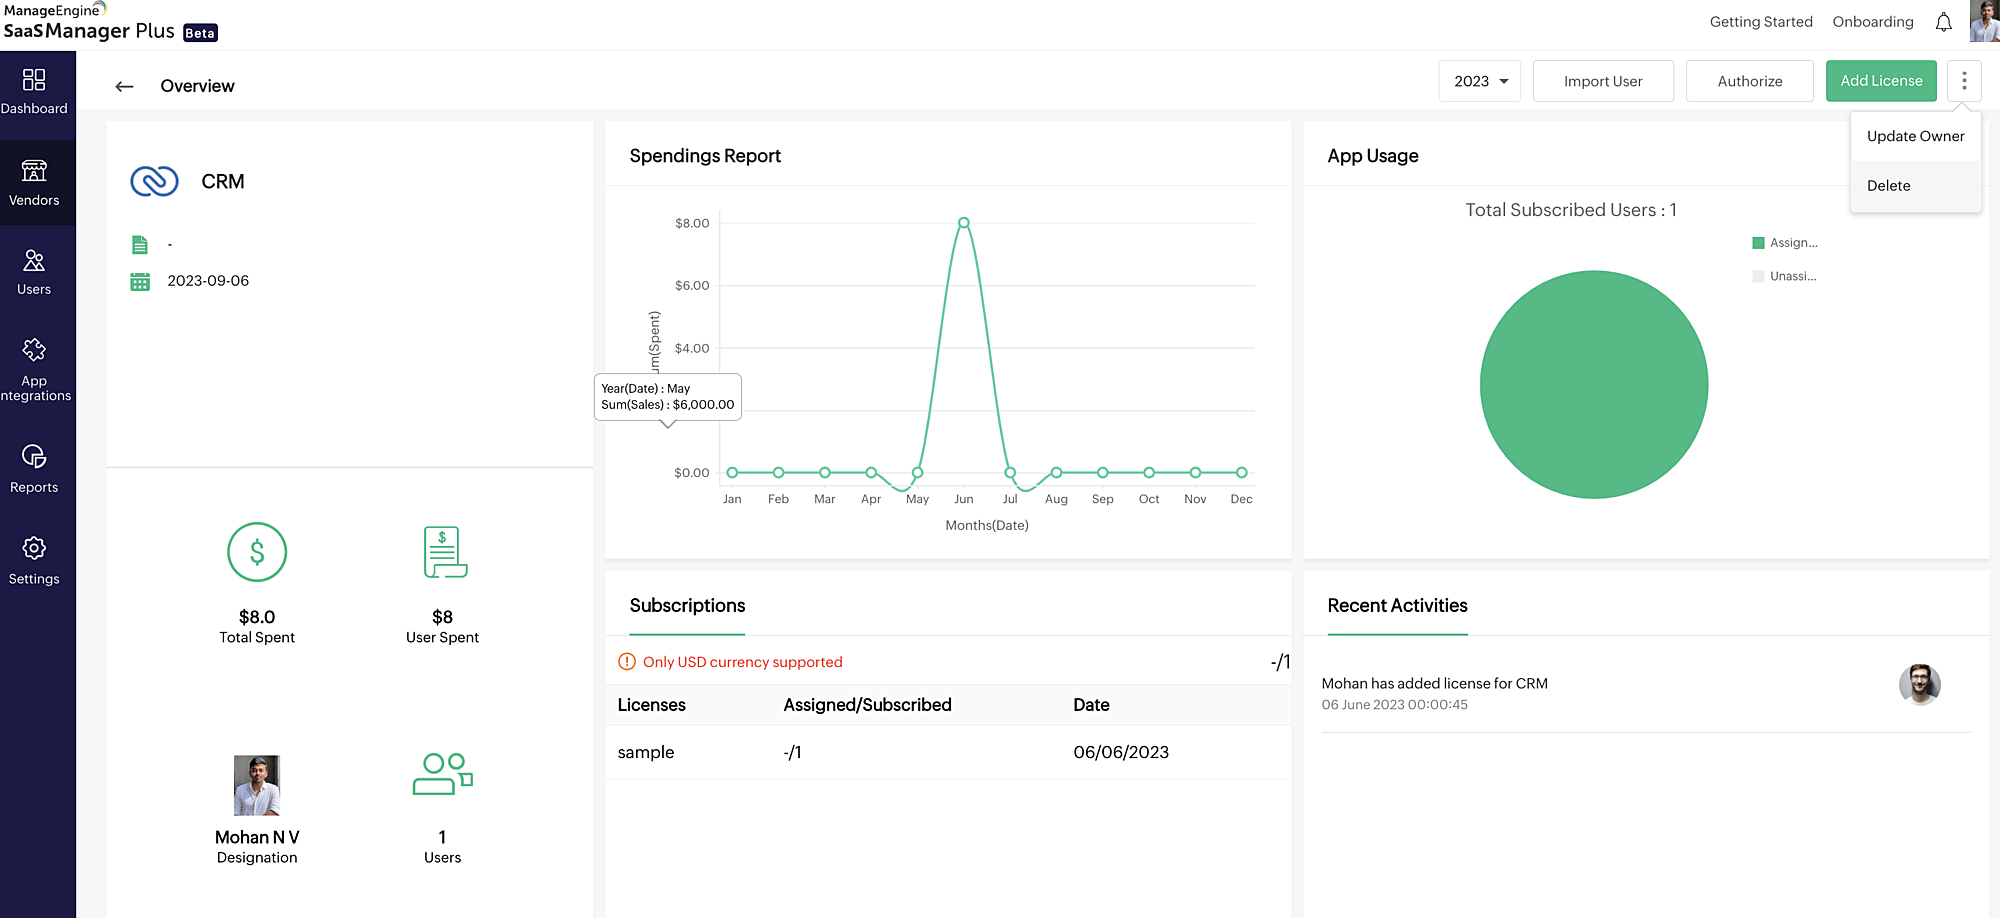The width and height of the screenshot is (2000, 918).
Task: Click the calendar icon beside the date 2023-09-06
Action: 140,280
